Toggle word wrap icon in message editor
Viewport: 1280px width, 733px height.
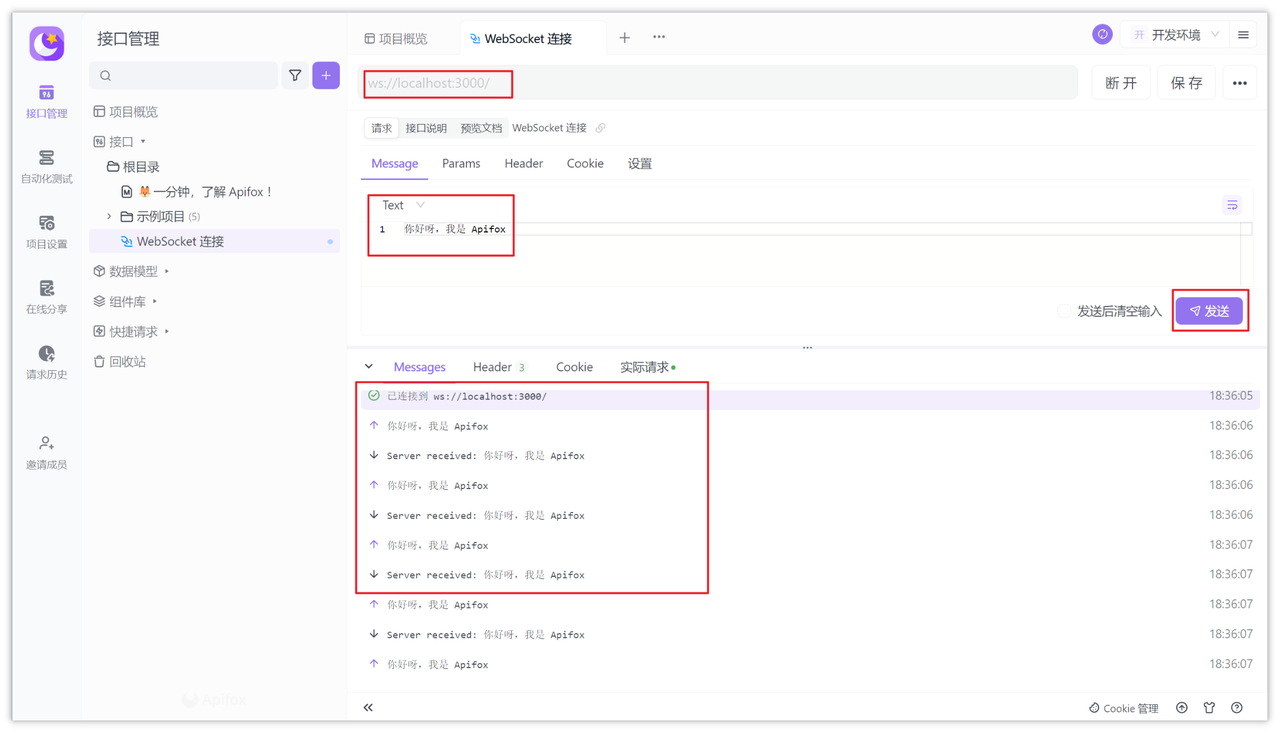click(1232, 205)
